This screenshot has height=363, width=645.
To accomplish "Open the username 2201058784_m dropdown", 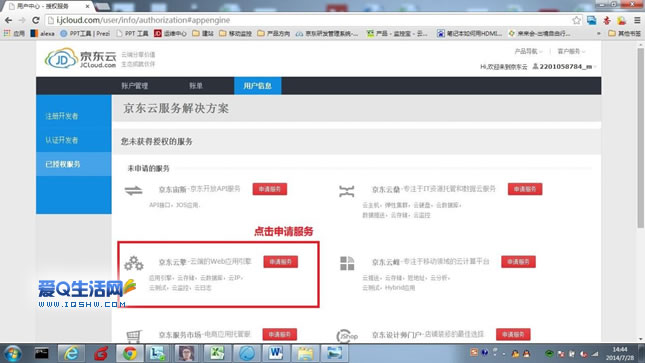I will [x=568, y=66].
